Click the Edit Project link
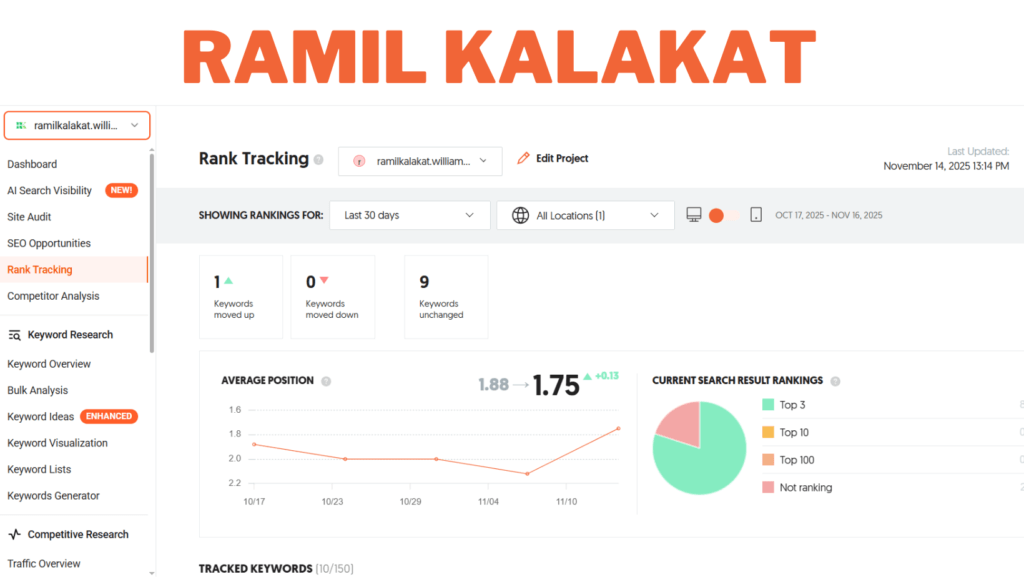This screenshot has height=577, width=1024. tap(562, 158)
